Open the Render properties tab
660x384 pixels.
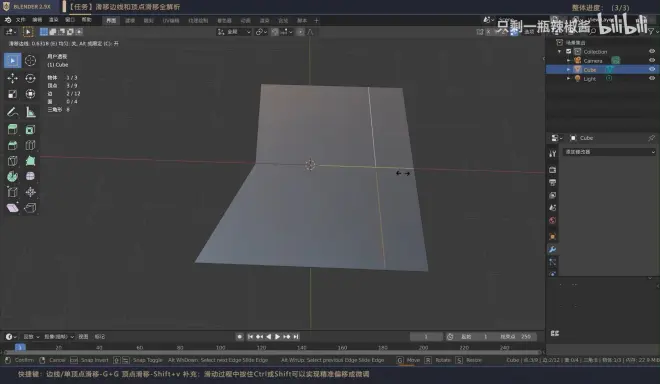click(553, 170)
